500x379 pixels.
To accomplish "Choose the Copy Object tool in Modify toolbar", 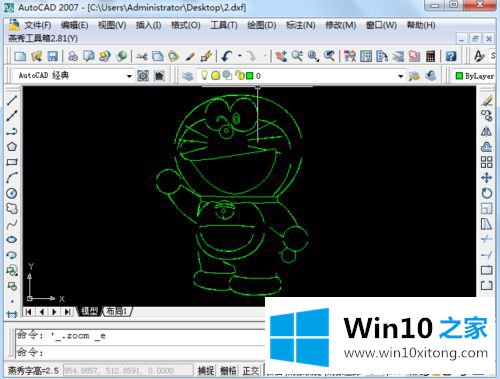I will [x=487, y=116].
